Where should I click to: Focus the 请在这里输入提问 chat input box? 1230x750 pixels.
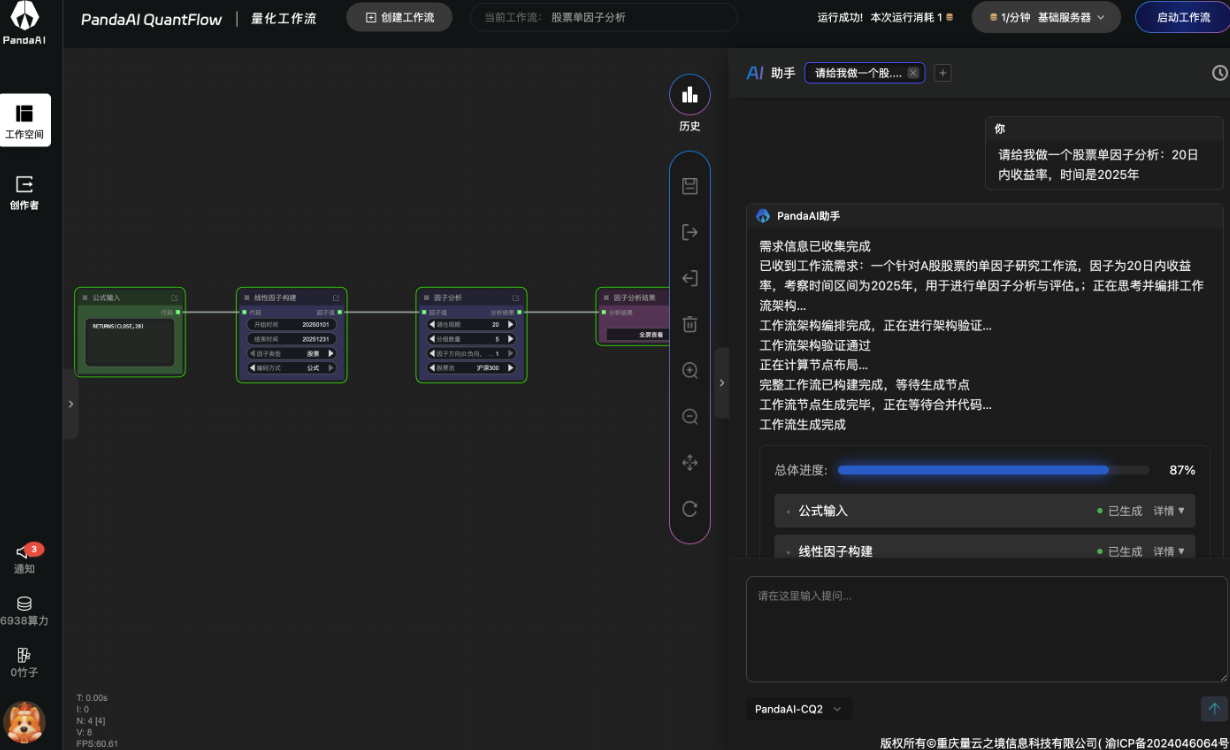[986, 629]
